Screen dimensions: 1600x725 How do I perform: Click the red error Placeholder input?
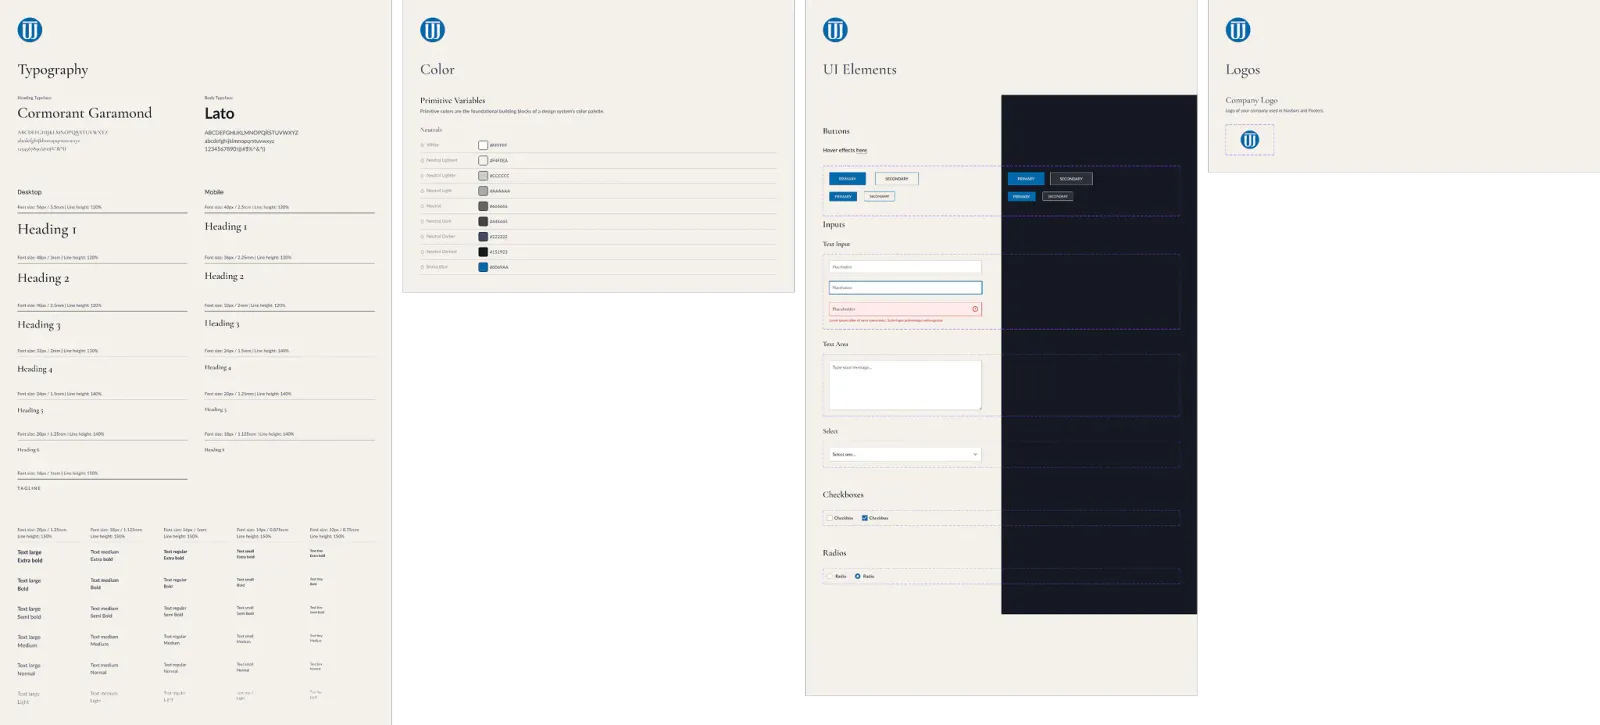pos(905,309)
